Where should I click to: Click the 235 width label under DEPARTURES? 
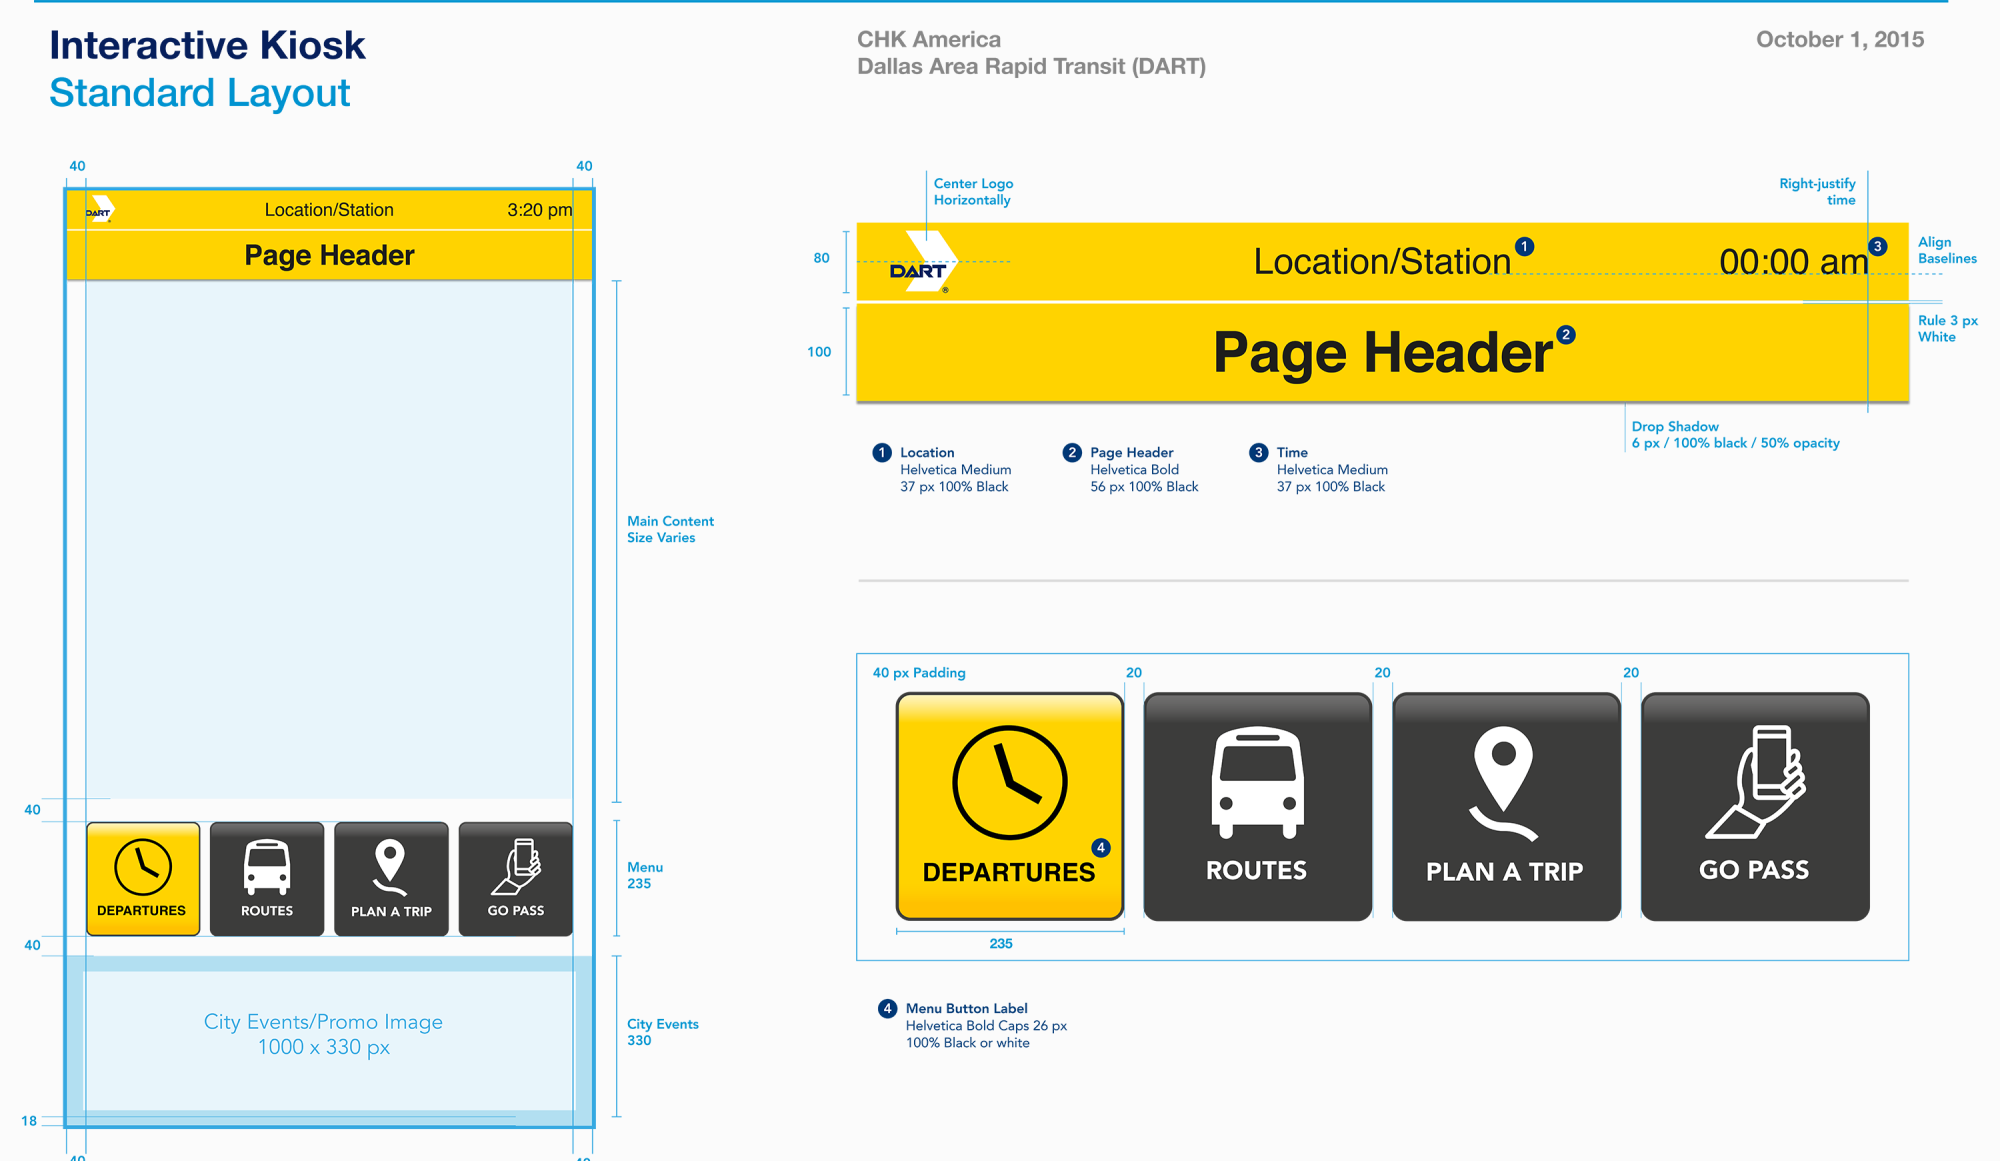coord(1001,944)
